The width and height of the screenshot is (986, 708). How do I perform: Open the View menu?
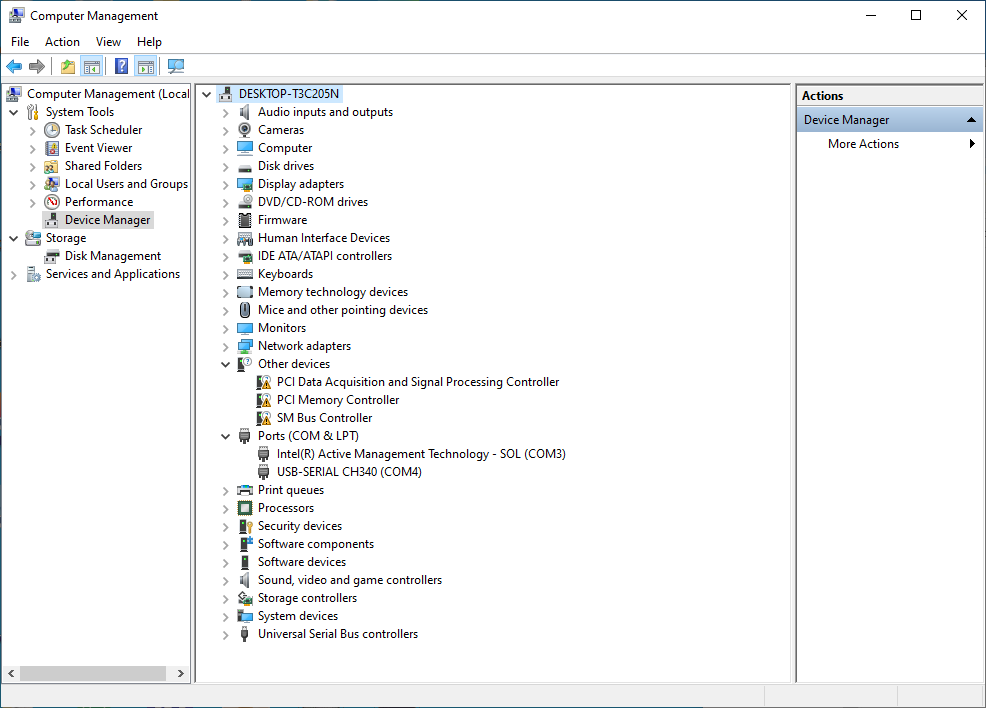108,41
